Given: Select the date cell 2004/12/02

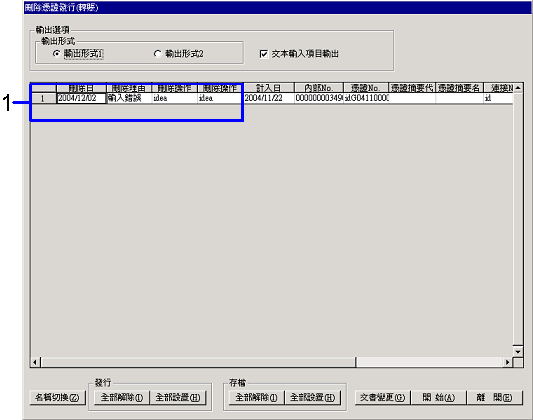Looking at the screenshot, I should tap(81, 98).
